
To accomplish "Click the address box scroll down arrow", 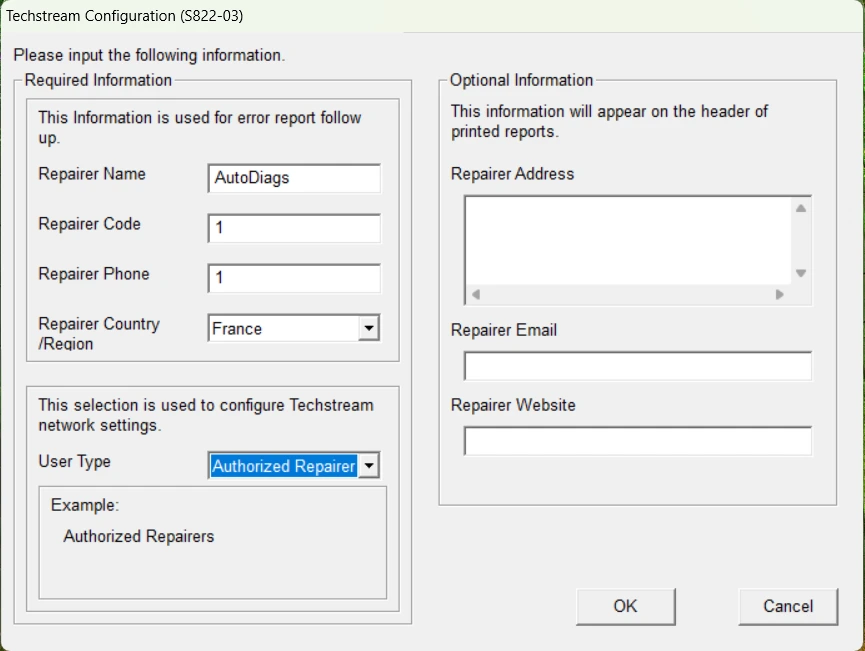I will tap(801, 273).
